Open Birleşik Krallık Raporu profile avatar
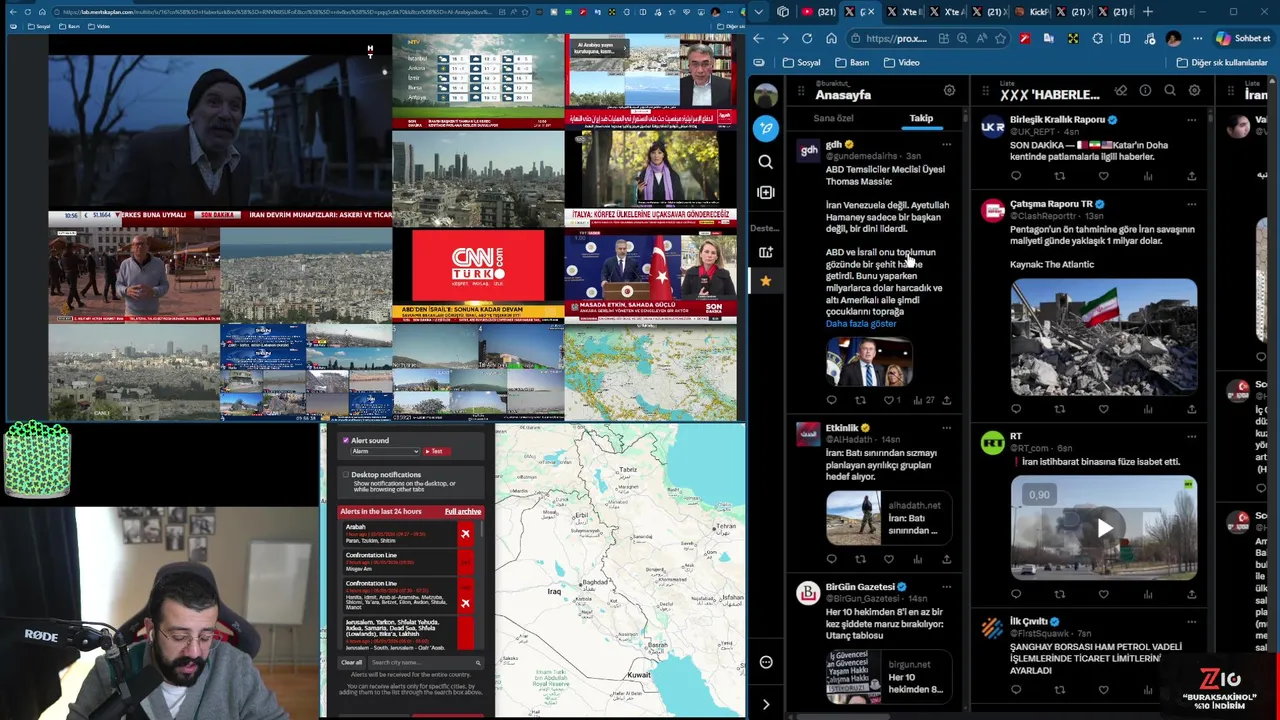 [992, 128]
